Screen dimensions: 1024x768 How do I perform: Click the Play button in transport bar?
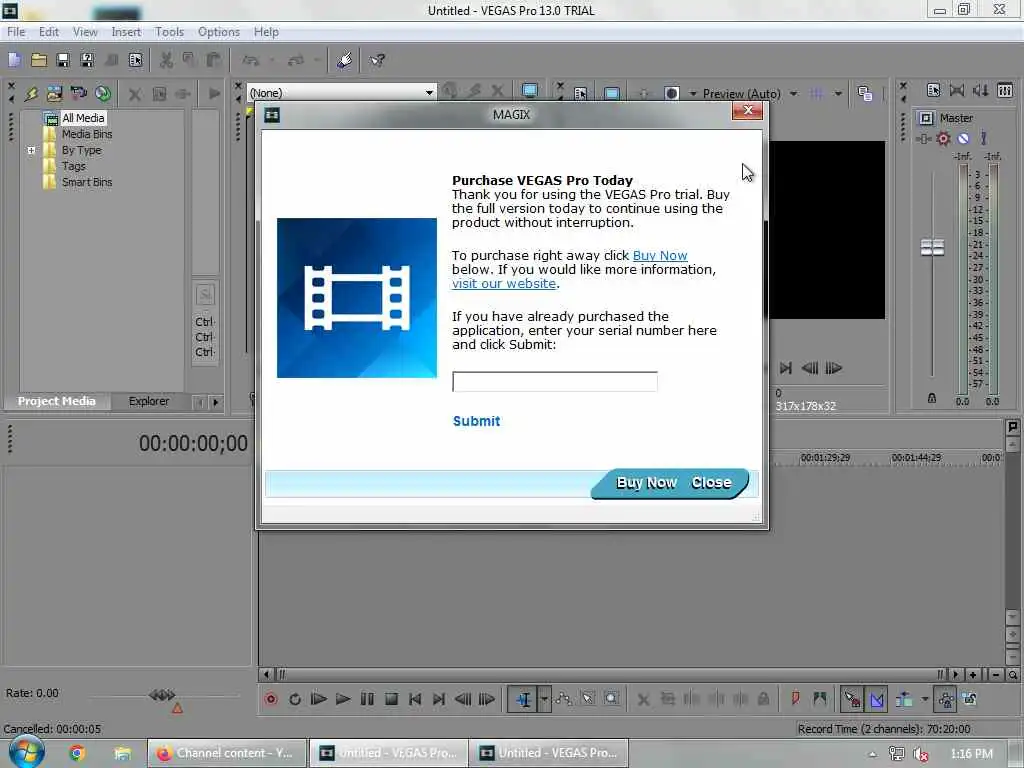[x=343, y=699]
